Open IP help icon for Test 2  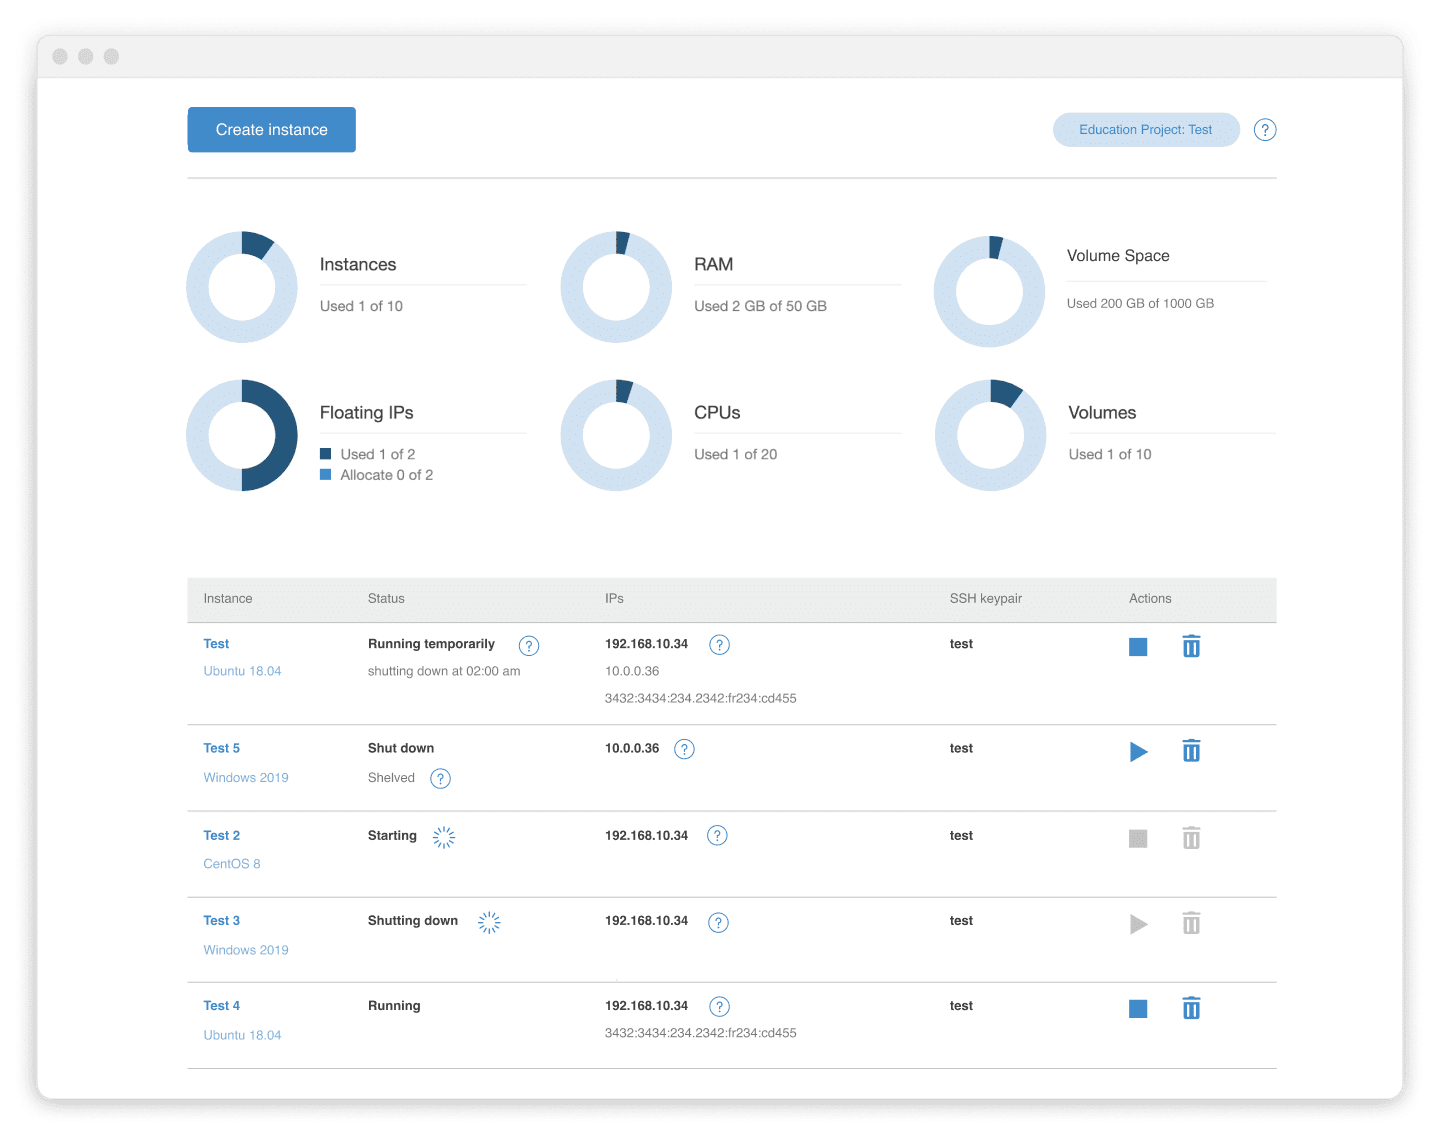[717, 836]
